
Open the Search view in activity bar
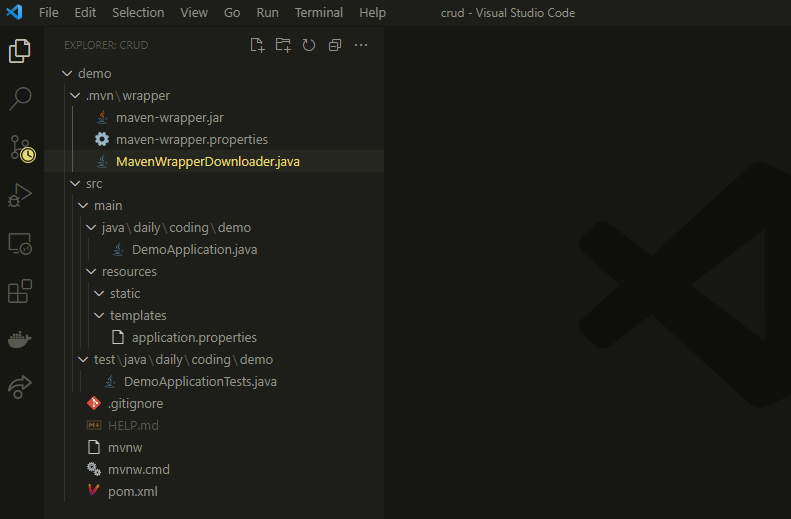point(20,99)
